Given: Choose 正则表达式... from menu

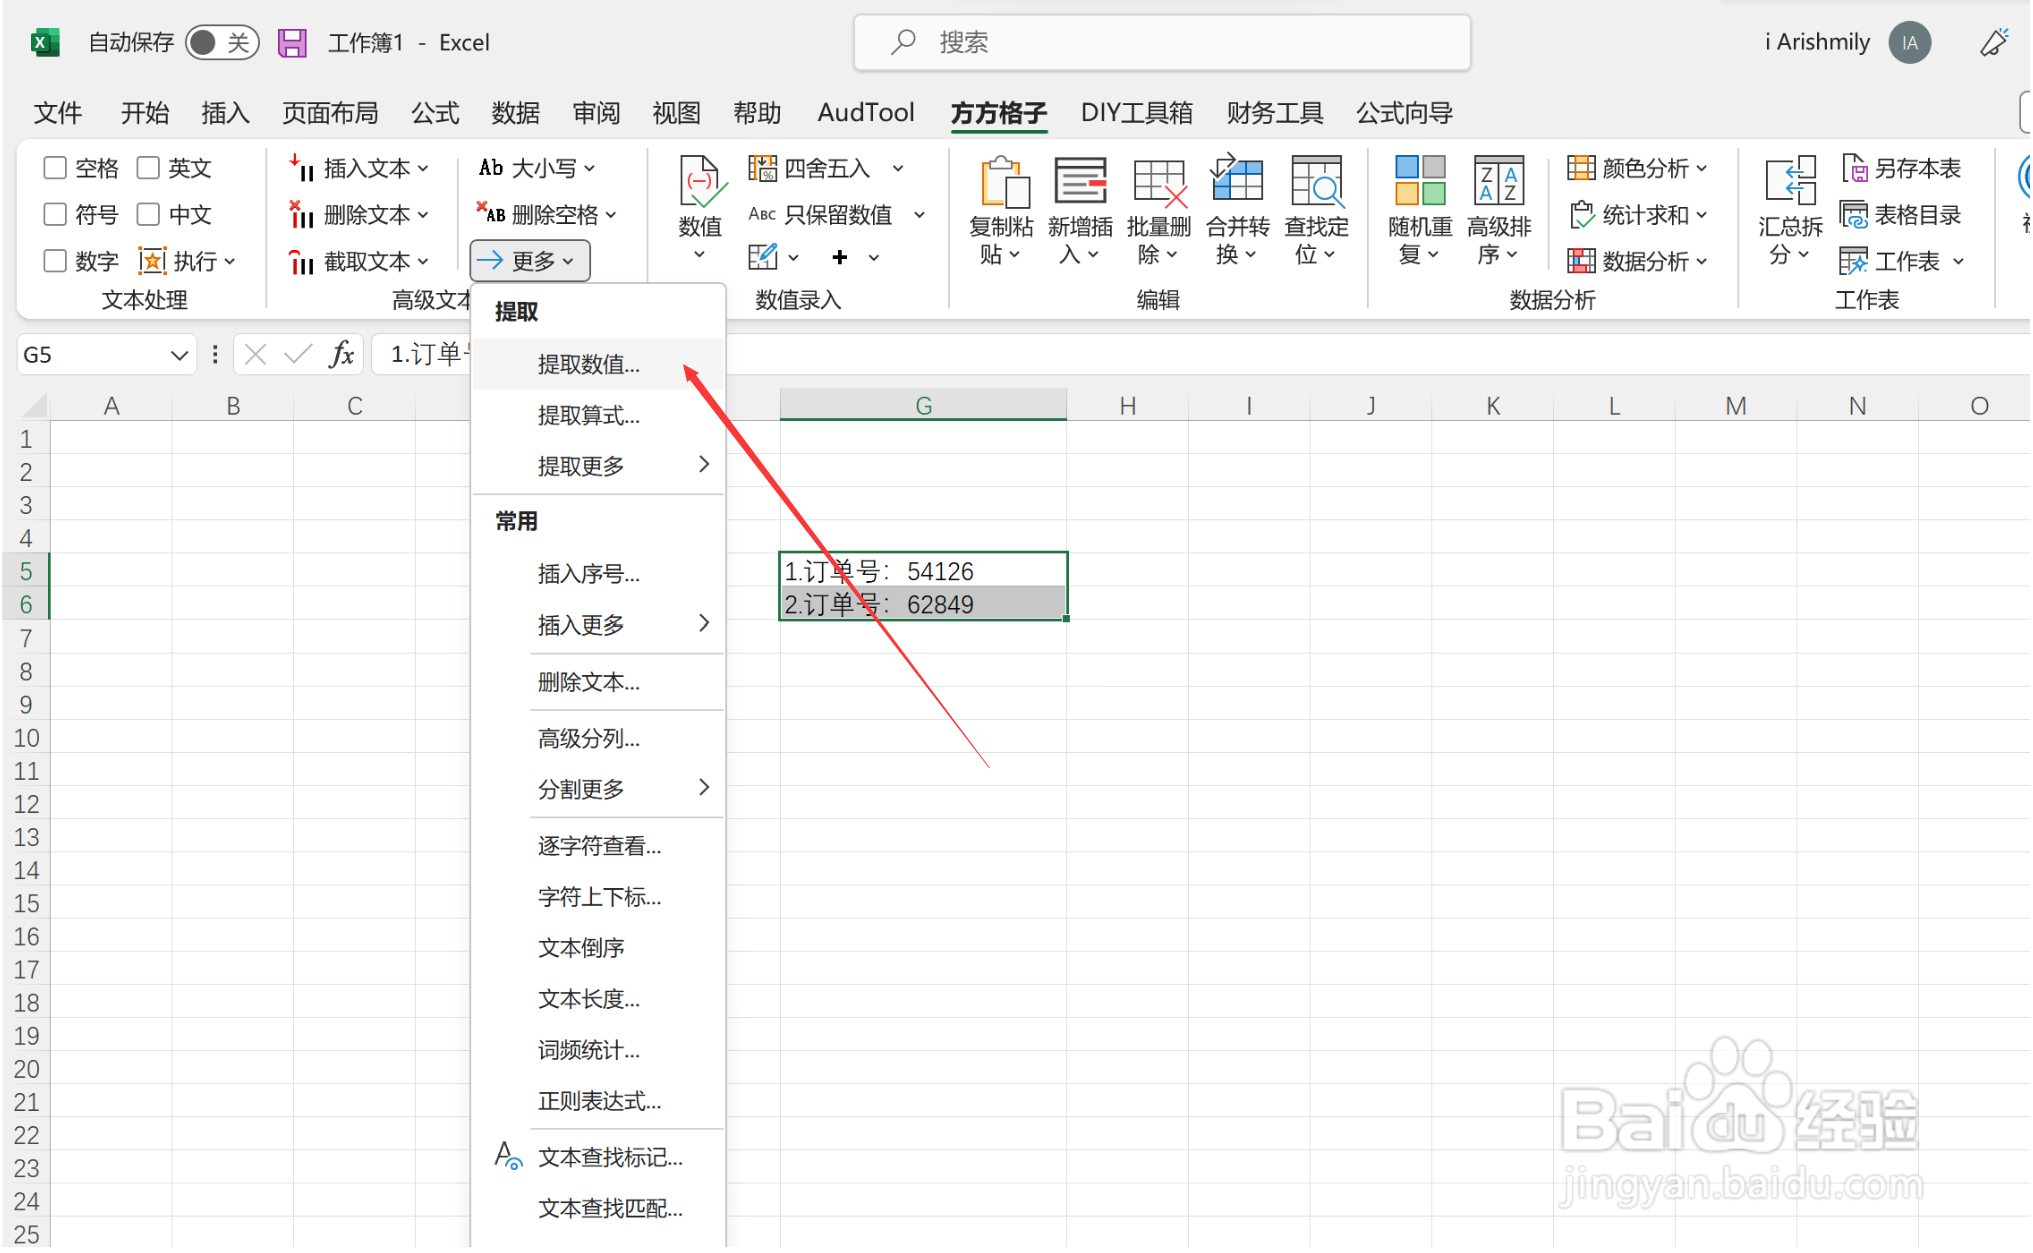Looking at the screenshot, I should click(599, 1101).
